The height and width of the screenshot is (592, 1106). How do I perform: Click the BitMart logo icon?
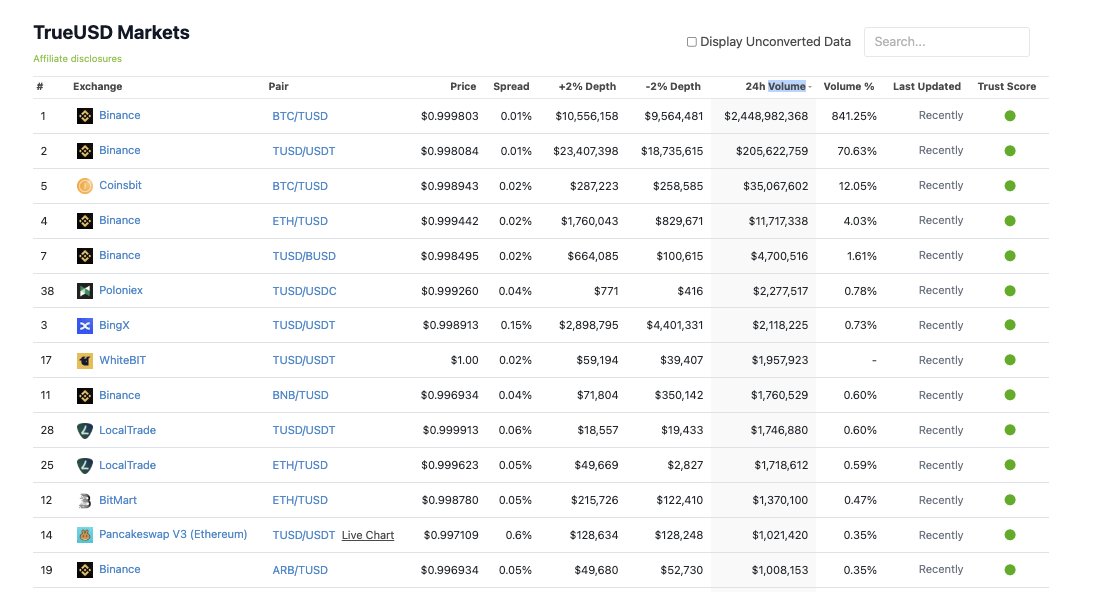pos(85,500)
